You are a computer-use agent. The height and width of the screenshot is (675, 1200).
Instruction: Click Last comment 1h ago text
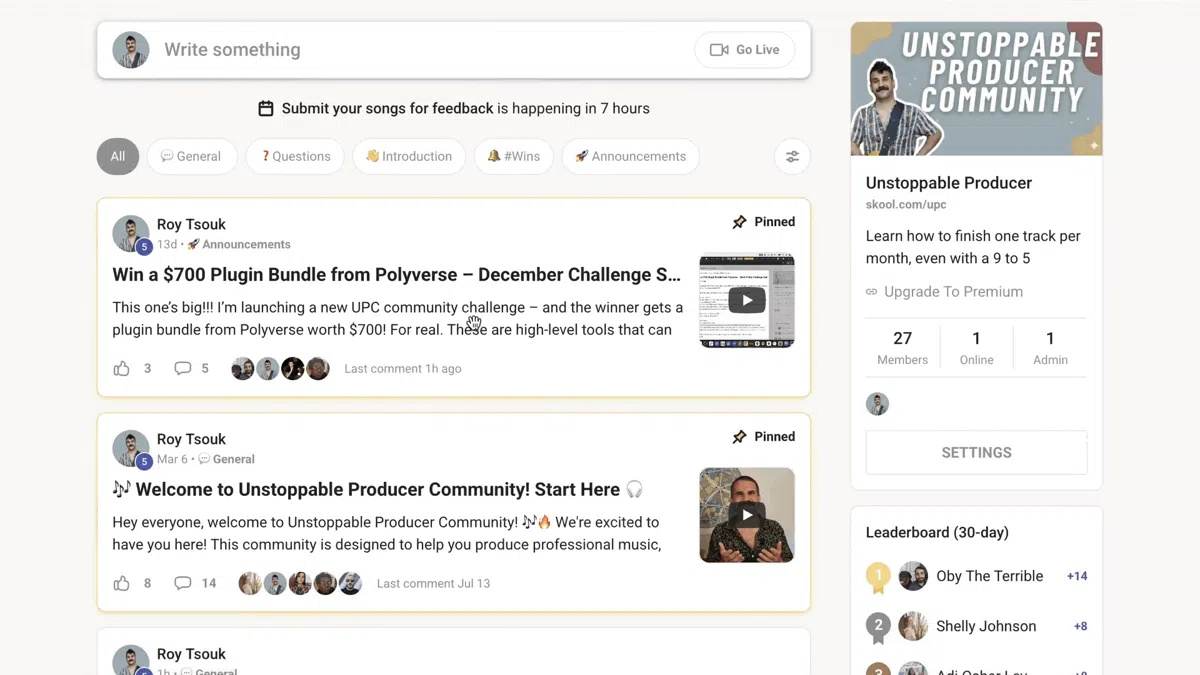click(x=403, y=368)
